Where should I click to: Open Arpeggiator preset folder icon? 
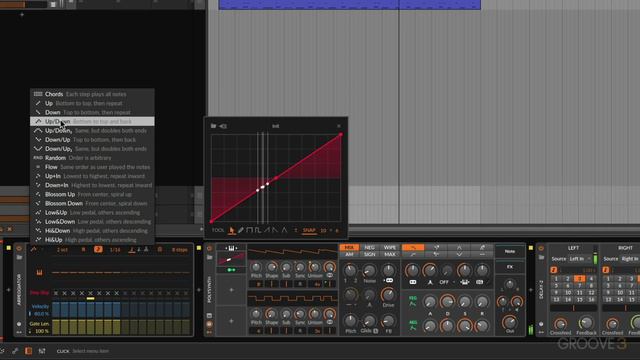pyautogui.click(x=19, y=257)
